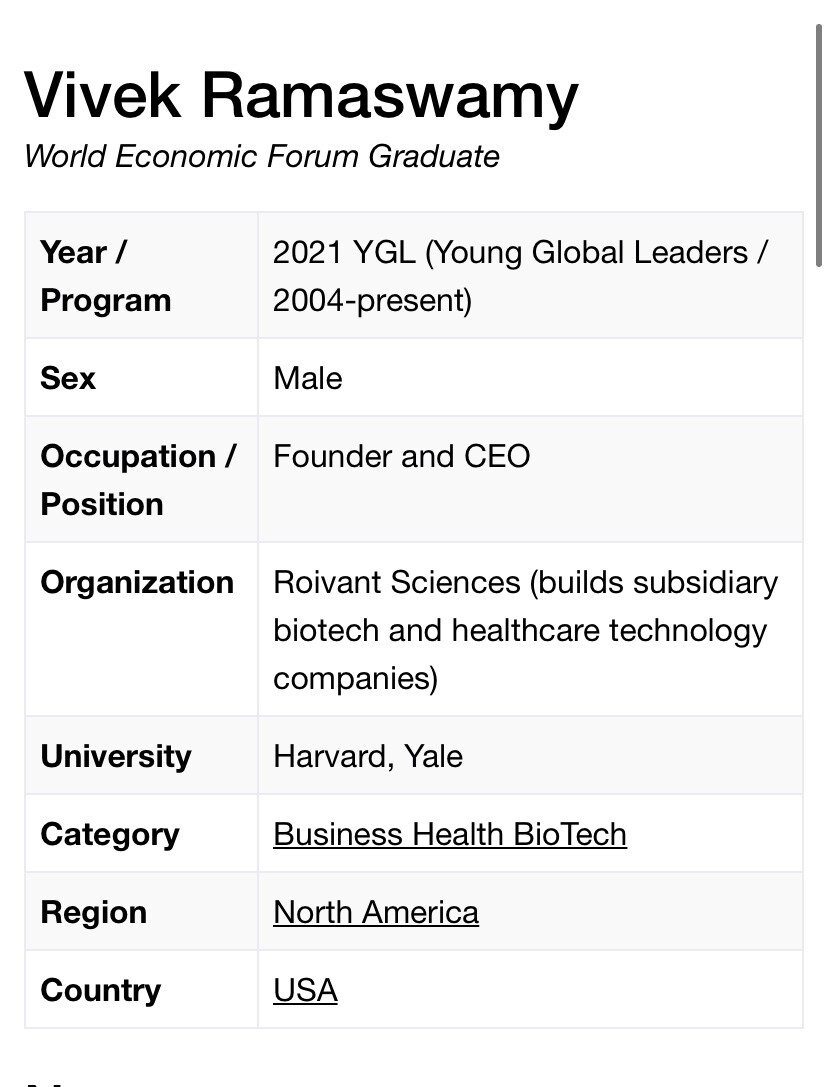The image size is (828, 1087).
Task: Follow the USA country link
Action: coord(305,990)
